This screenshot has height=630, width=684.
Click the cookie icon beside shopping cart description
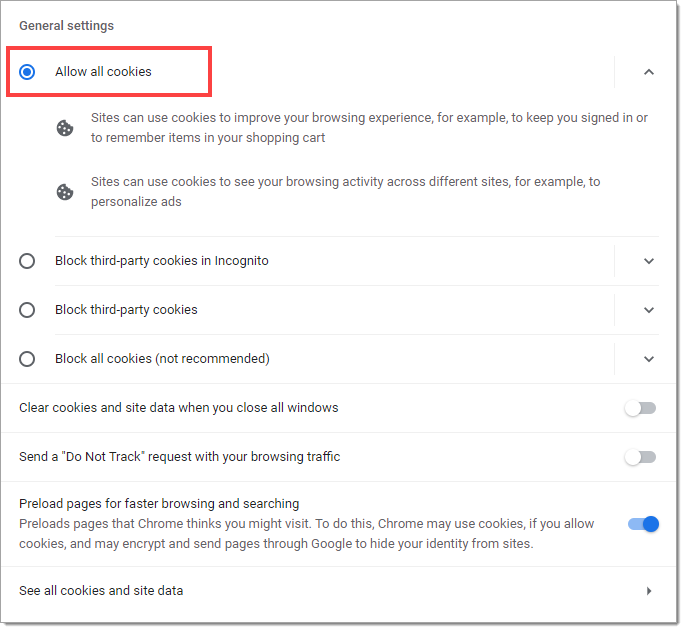(x=65, y=128)
